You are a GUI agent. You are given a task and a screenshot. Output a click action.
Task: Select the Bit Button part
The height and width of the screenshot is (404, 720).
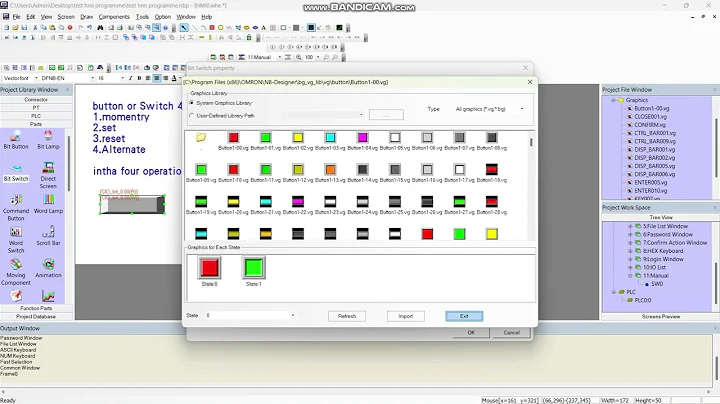click(16, 140)
